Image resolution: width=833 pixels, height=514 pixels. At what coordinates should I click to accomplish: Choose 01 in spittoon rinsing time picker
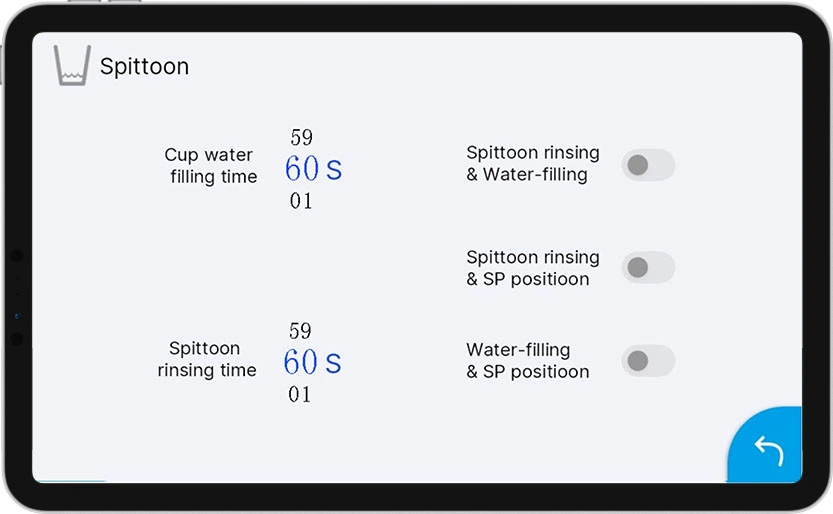300,395
